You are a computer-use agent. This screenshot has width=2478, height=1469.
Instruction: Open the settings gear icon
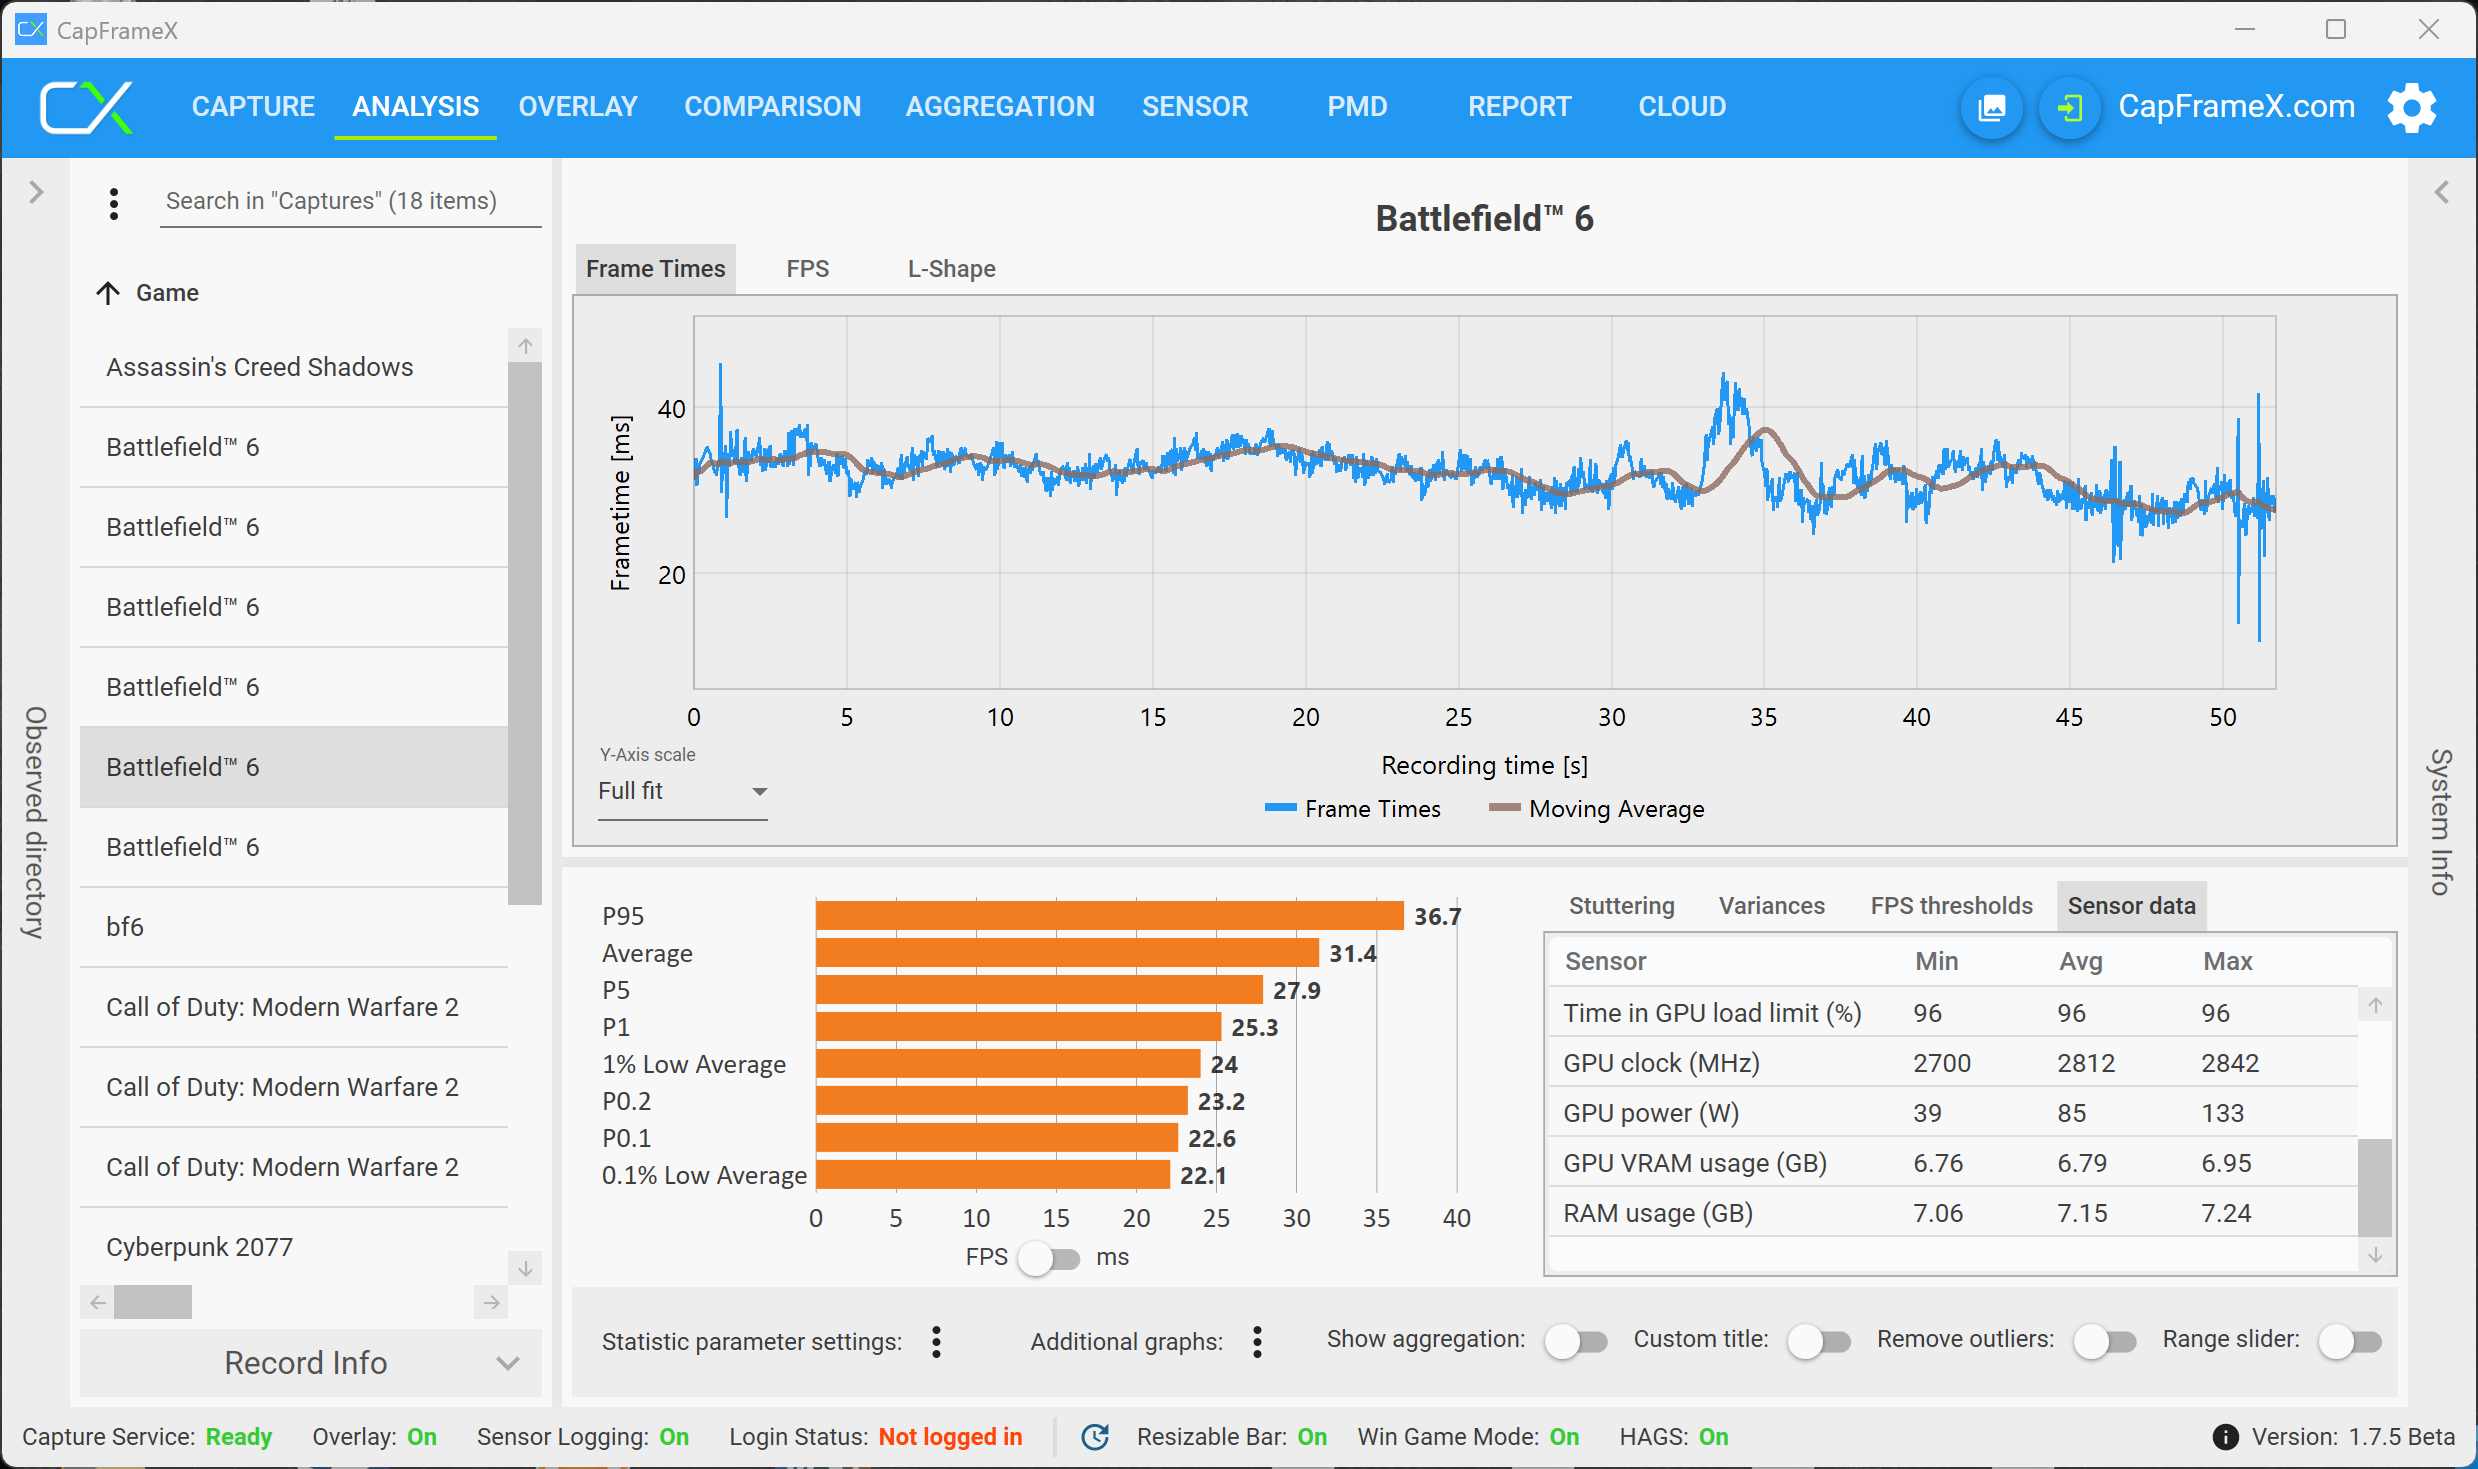[x=2411, y=107]
